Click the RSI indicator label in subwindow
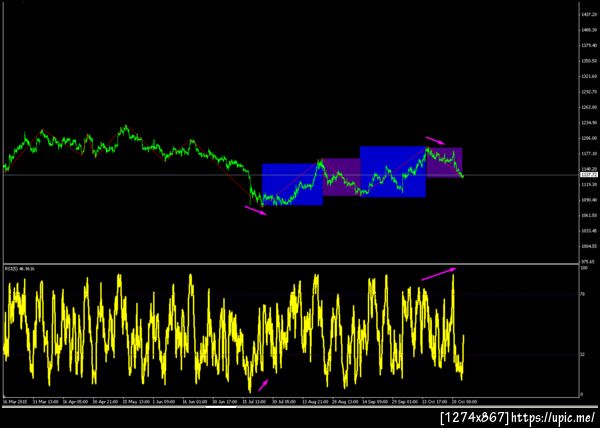 pyautogui.click(x=20, y=269)
